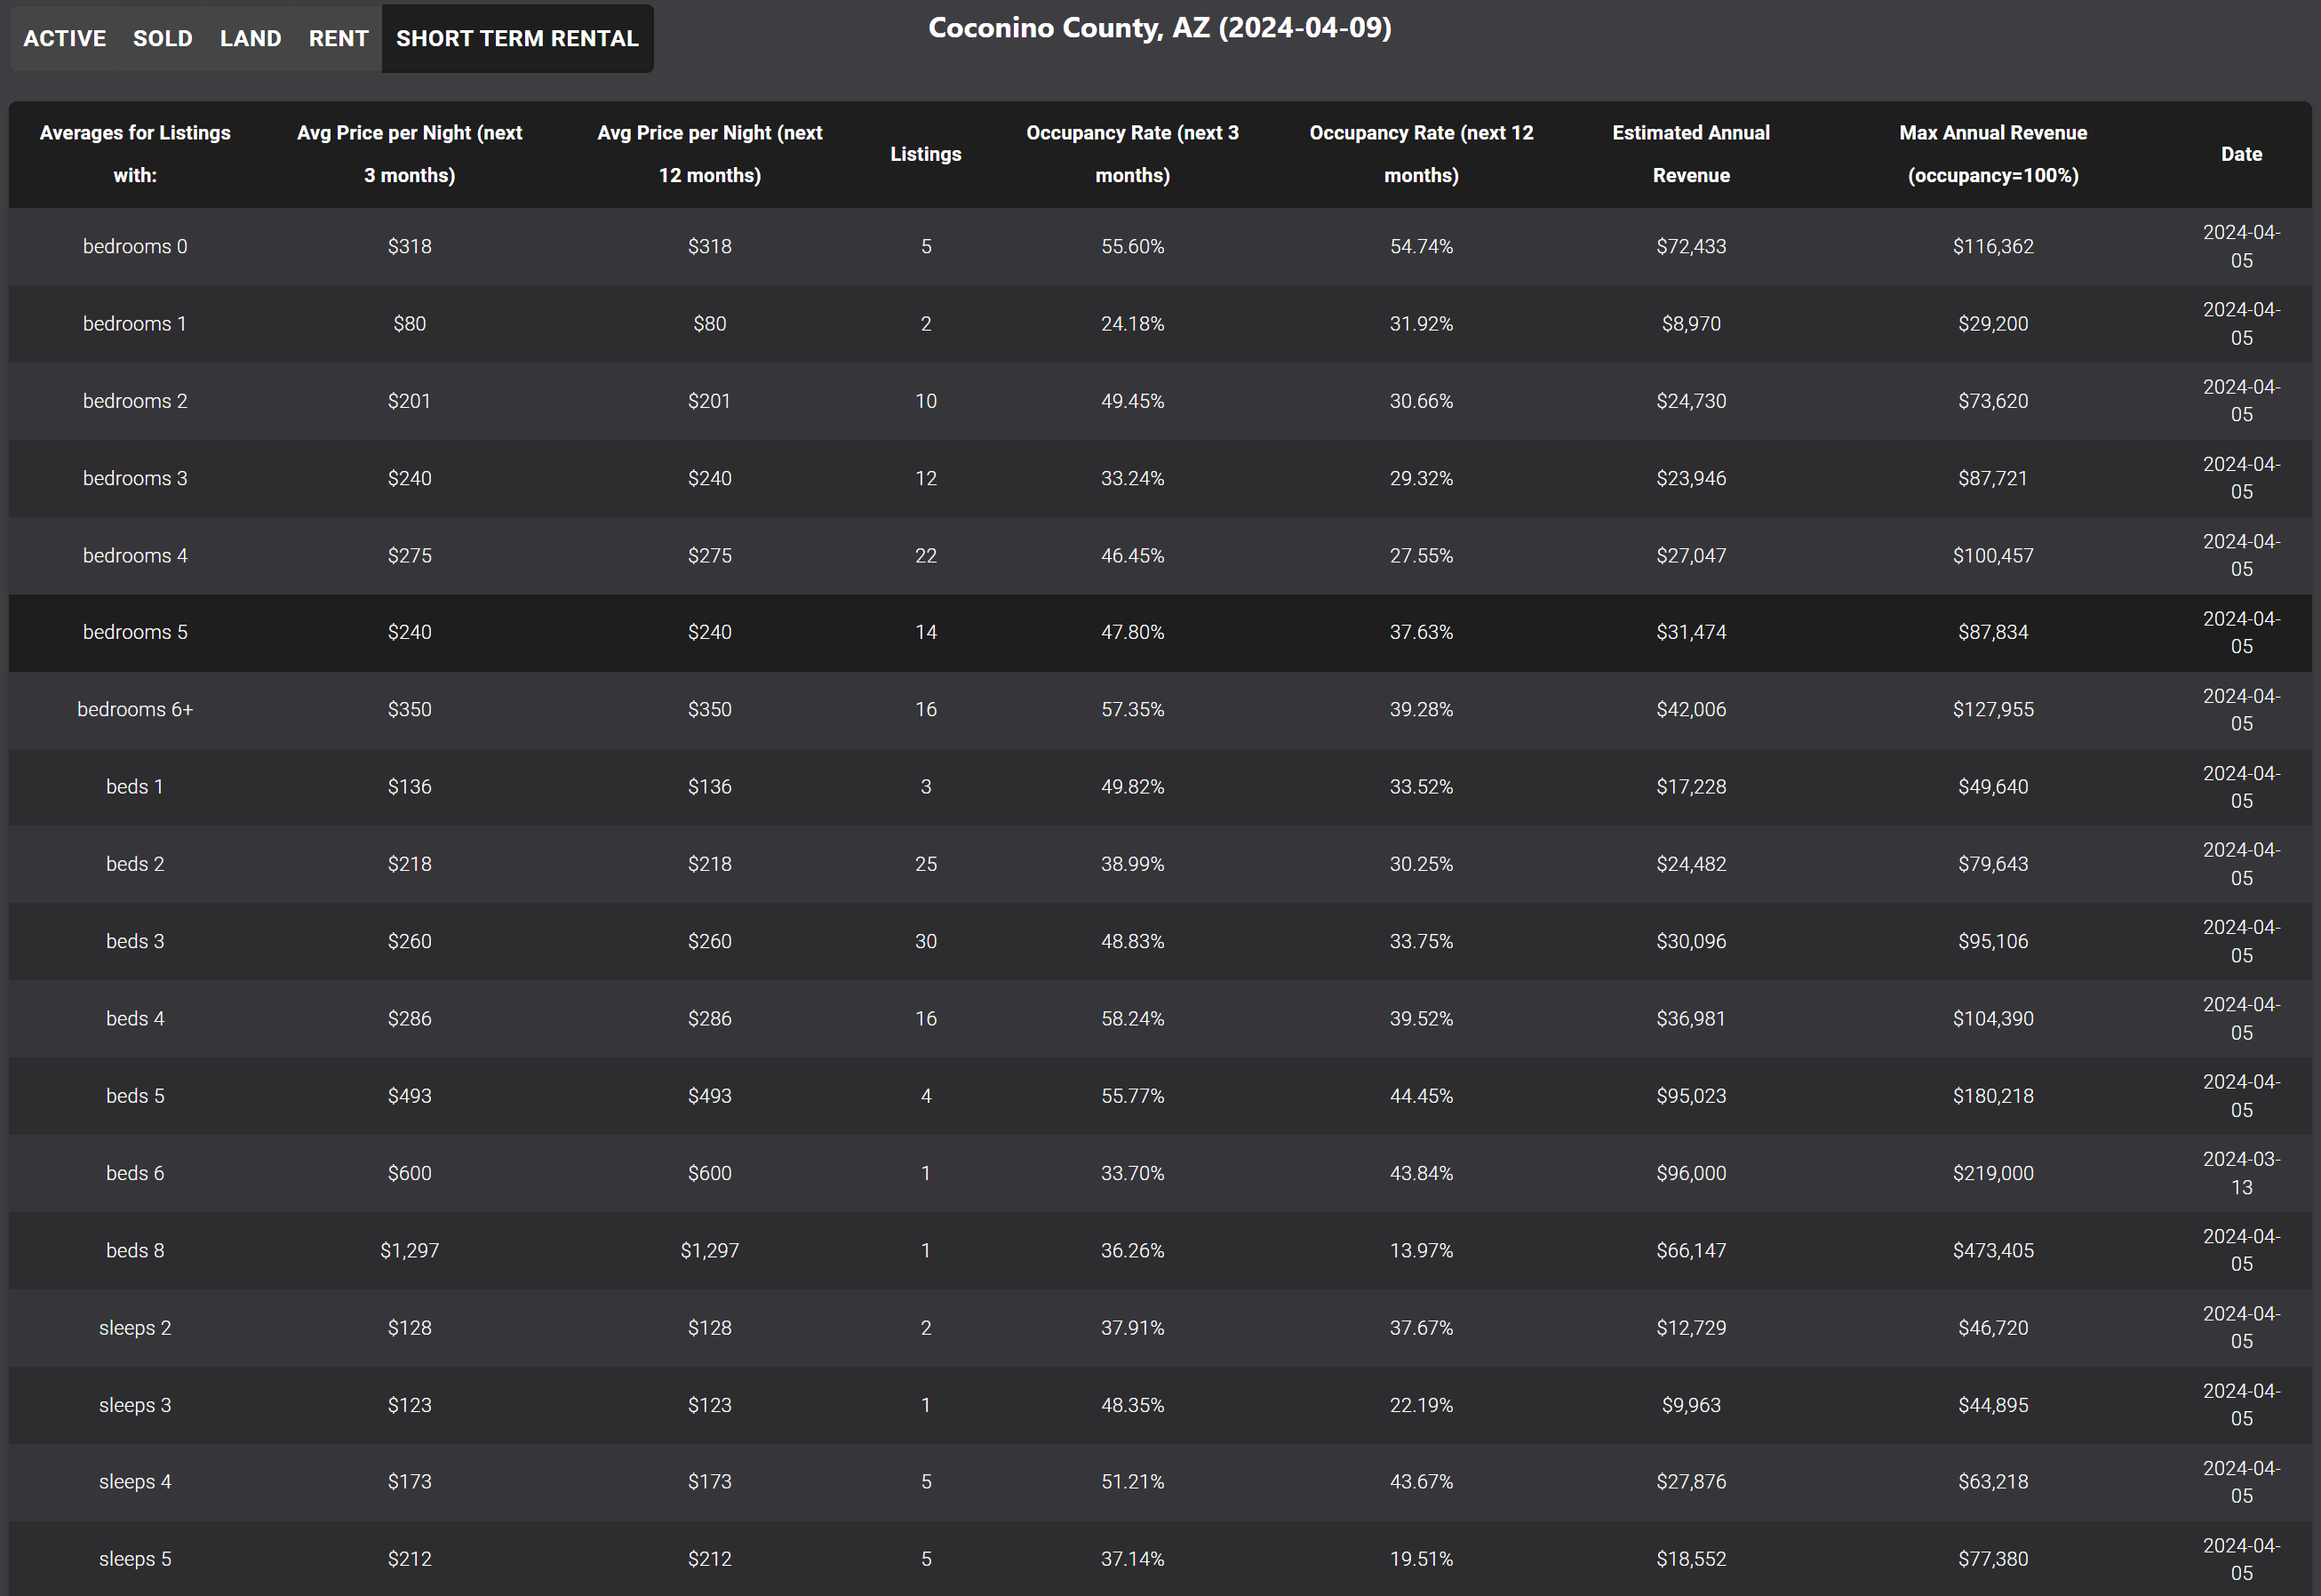Click the $95,106 max revenue cell
This screenshot has height=1596, width=2321.
tap(1993, 941)
